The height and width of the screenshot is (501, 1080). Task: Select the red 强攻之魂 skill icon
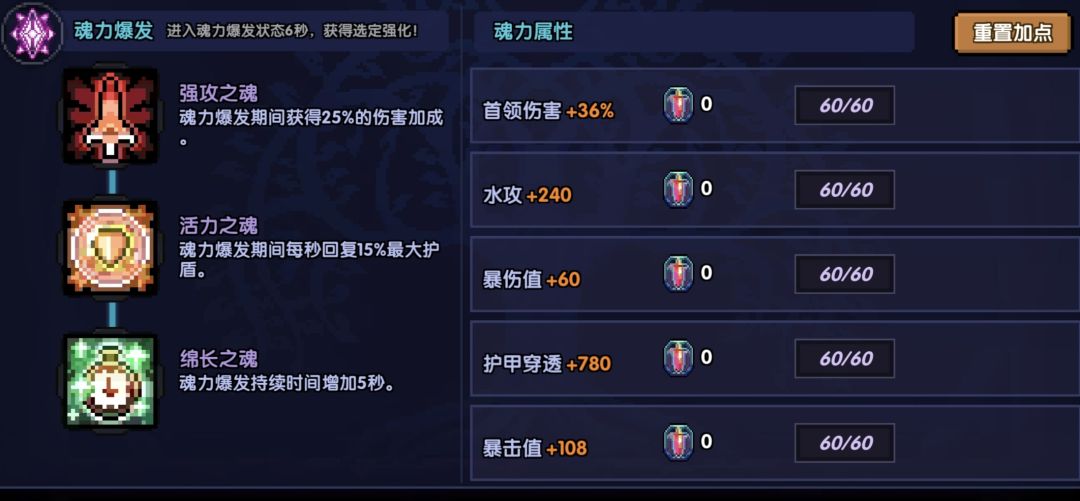tap(111, 119)
